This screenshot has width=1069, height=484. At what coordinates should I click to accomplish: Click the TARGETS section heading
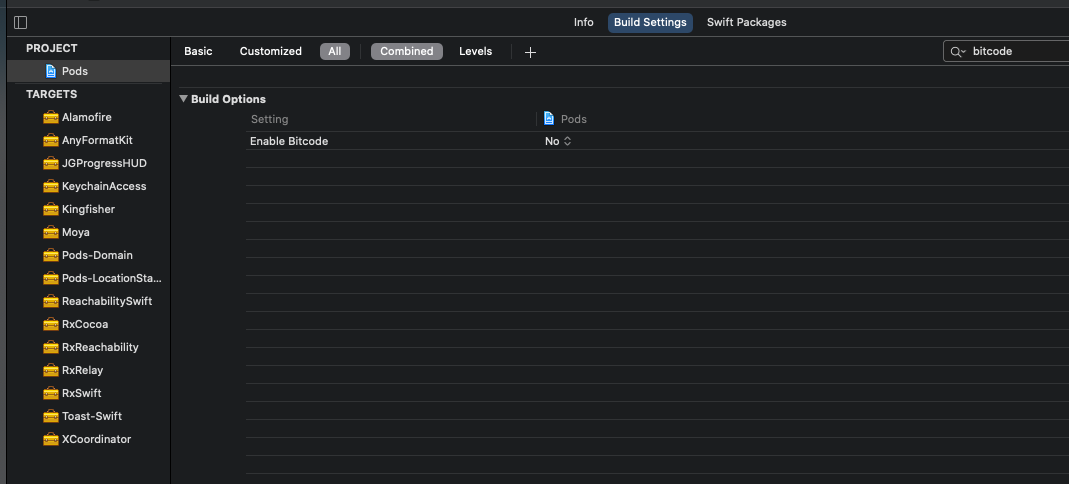click(52, 94)
